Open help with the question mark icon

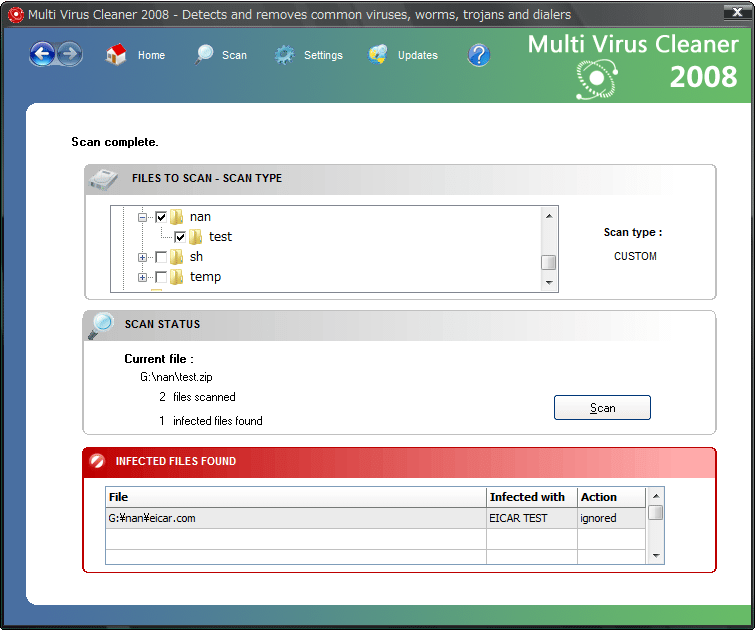479,55
